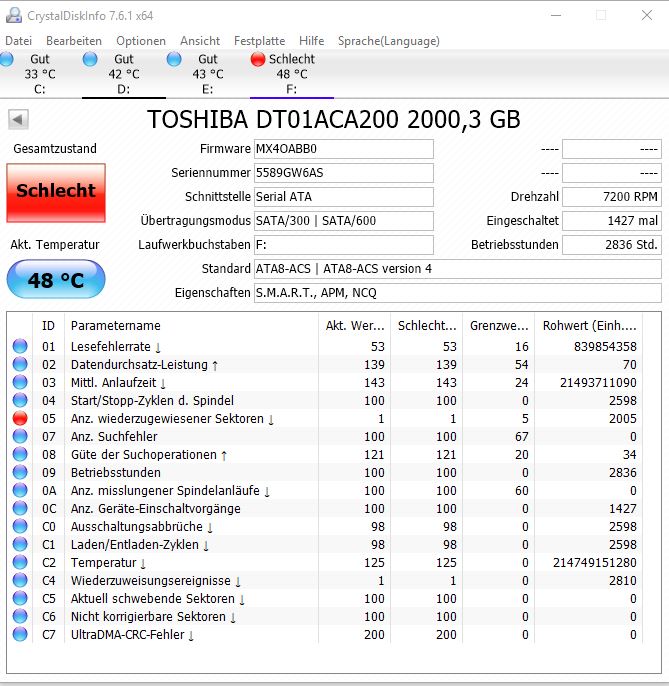Select the UltraDMA-CRC-Fehler row
Screen dimensions: 669x686
pyautogui.click(x=325, y=634)
